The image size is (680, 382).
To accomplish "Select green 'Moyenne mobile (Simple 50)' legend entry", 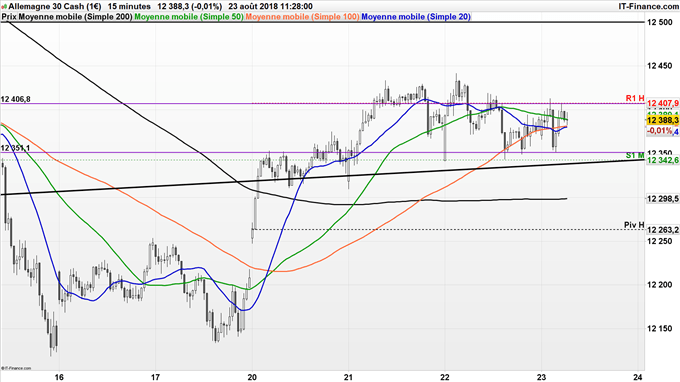I will point(189,17).
